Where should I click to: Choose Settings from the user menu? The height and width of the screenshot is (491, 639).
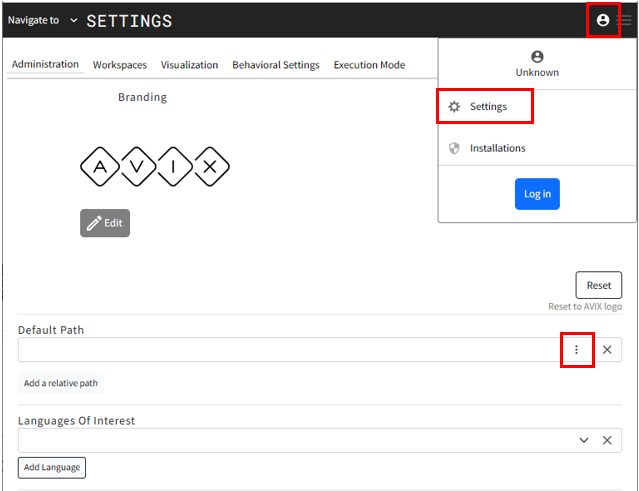487,107
